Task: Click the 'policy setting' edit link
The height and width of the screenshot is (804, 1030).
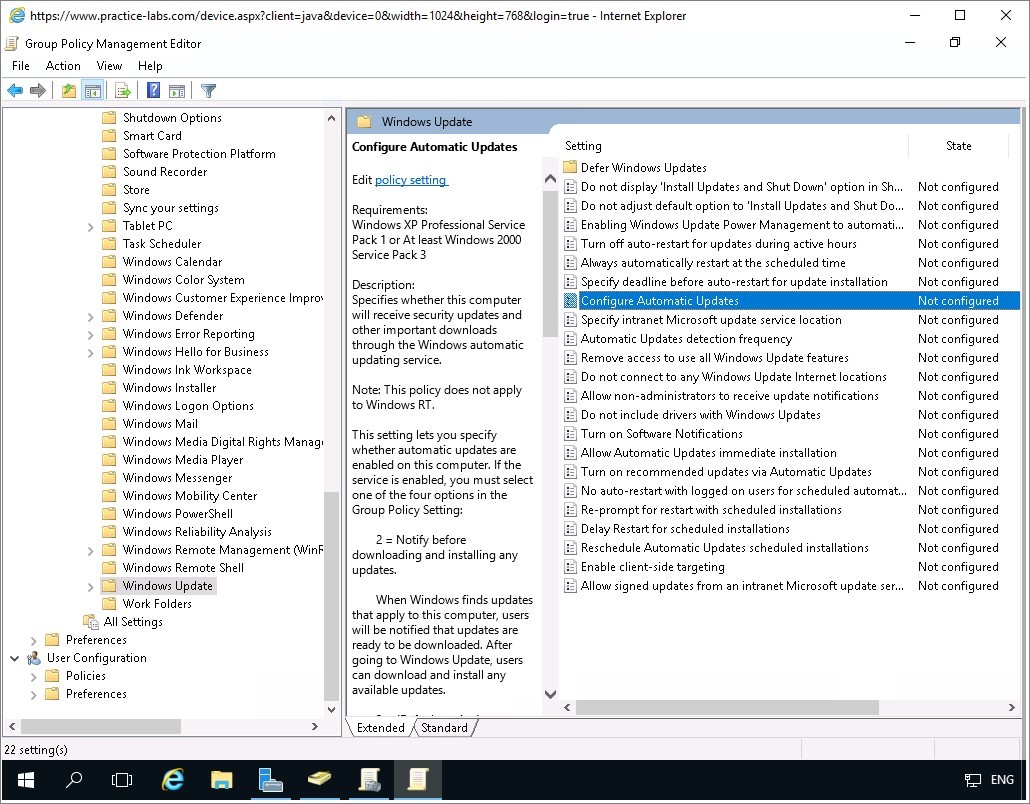Action: coord(411,180)
